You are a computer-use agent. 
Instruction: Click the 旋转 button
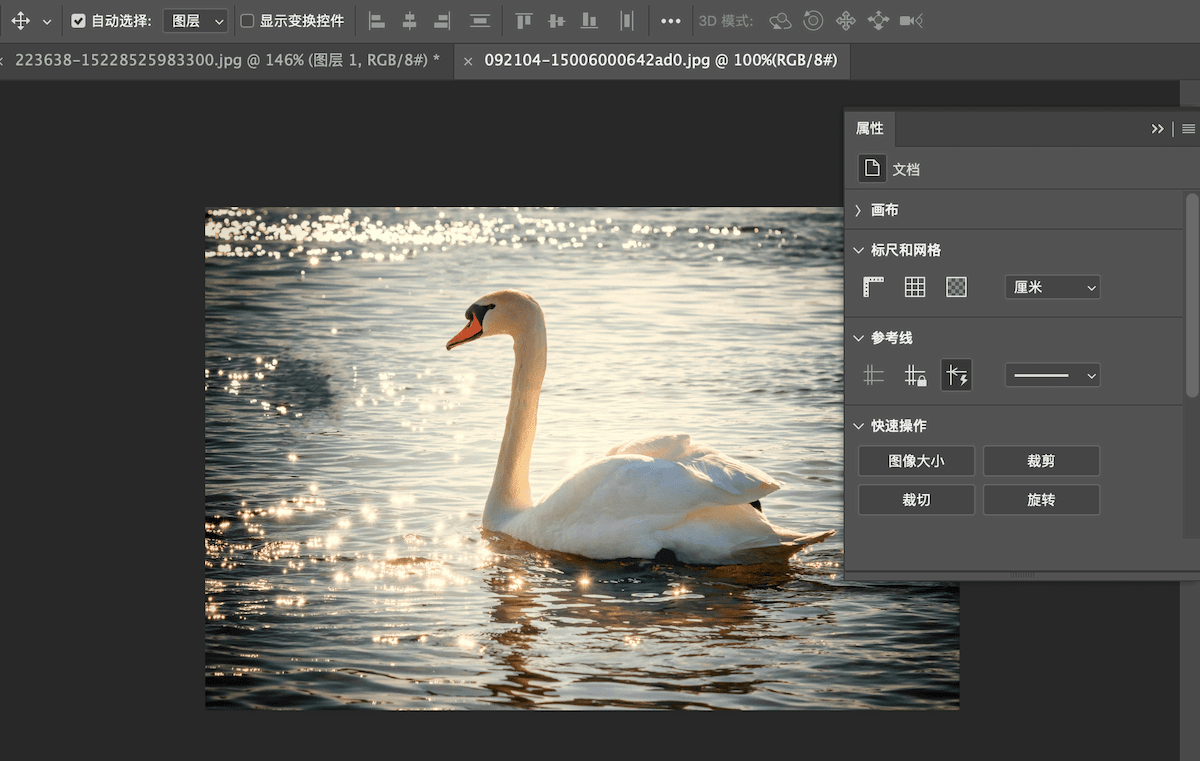[x=1041, y=500]
